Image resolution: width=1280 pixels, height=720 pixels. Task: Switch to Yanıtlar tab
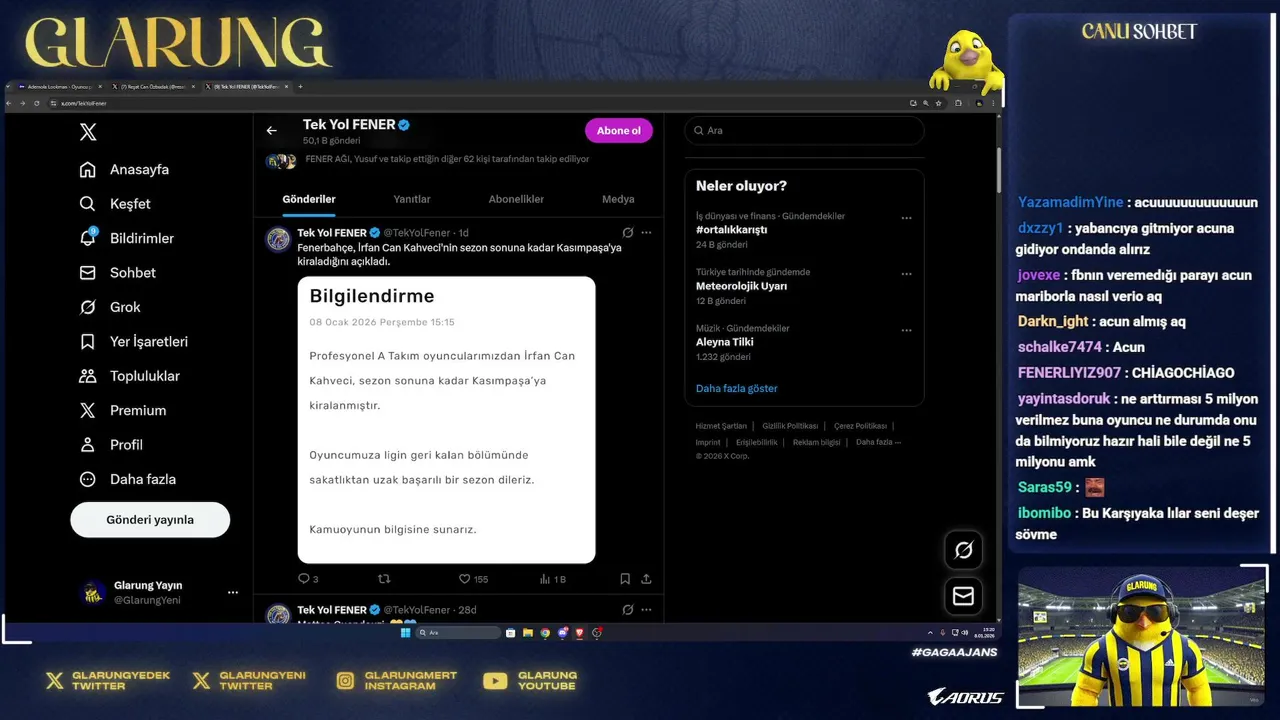pyautogui.click(x=412, y=200)
